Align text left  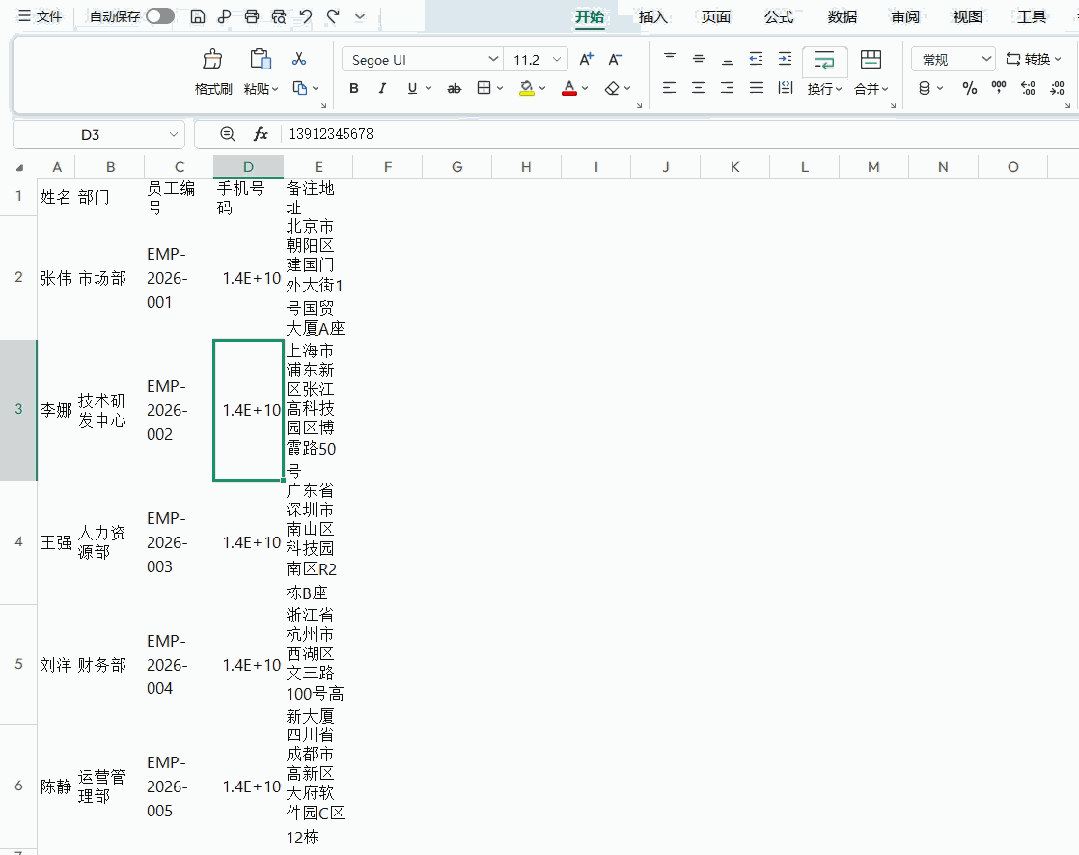click(x=669, y=87)
